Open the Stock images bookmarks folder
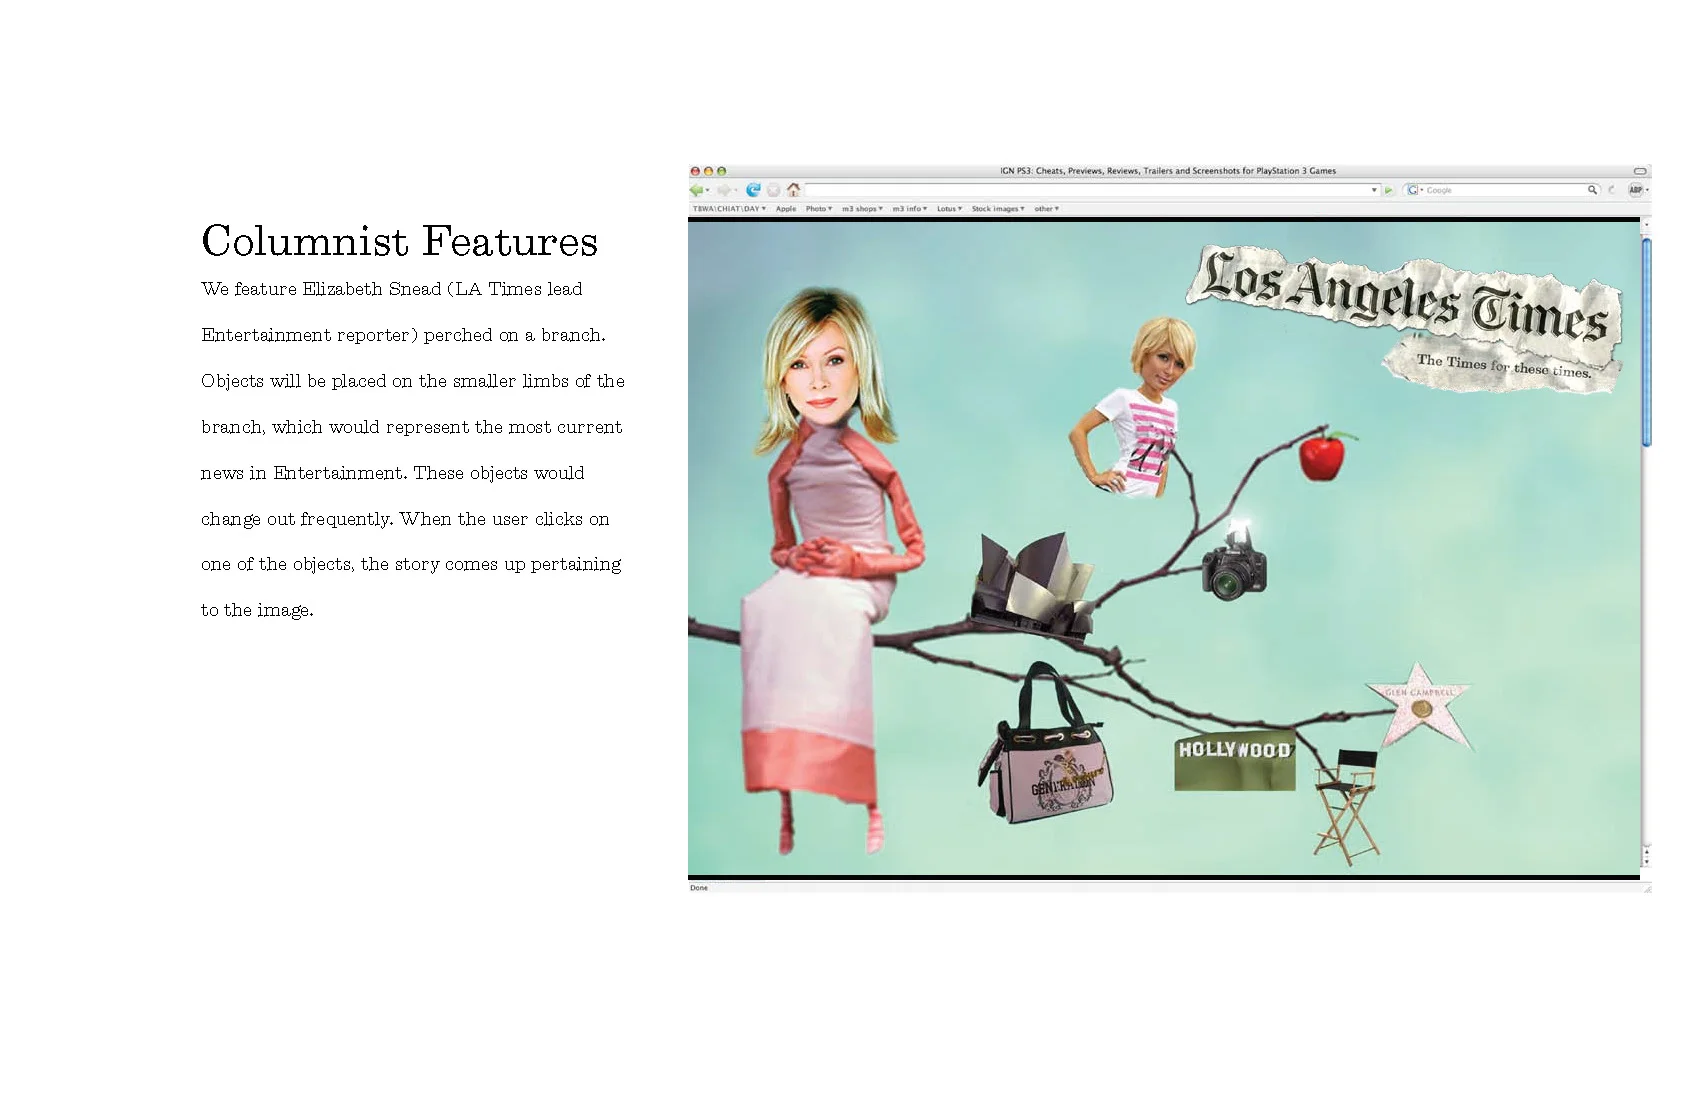1700x1100 pixels. point(998,209)
